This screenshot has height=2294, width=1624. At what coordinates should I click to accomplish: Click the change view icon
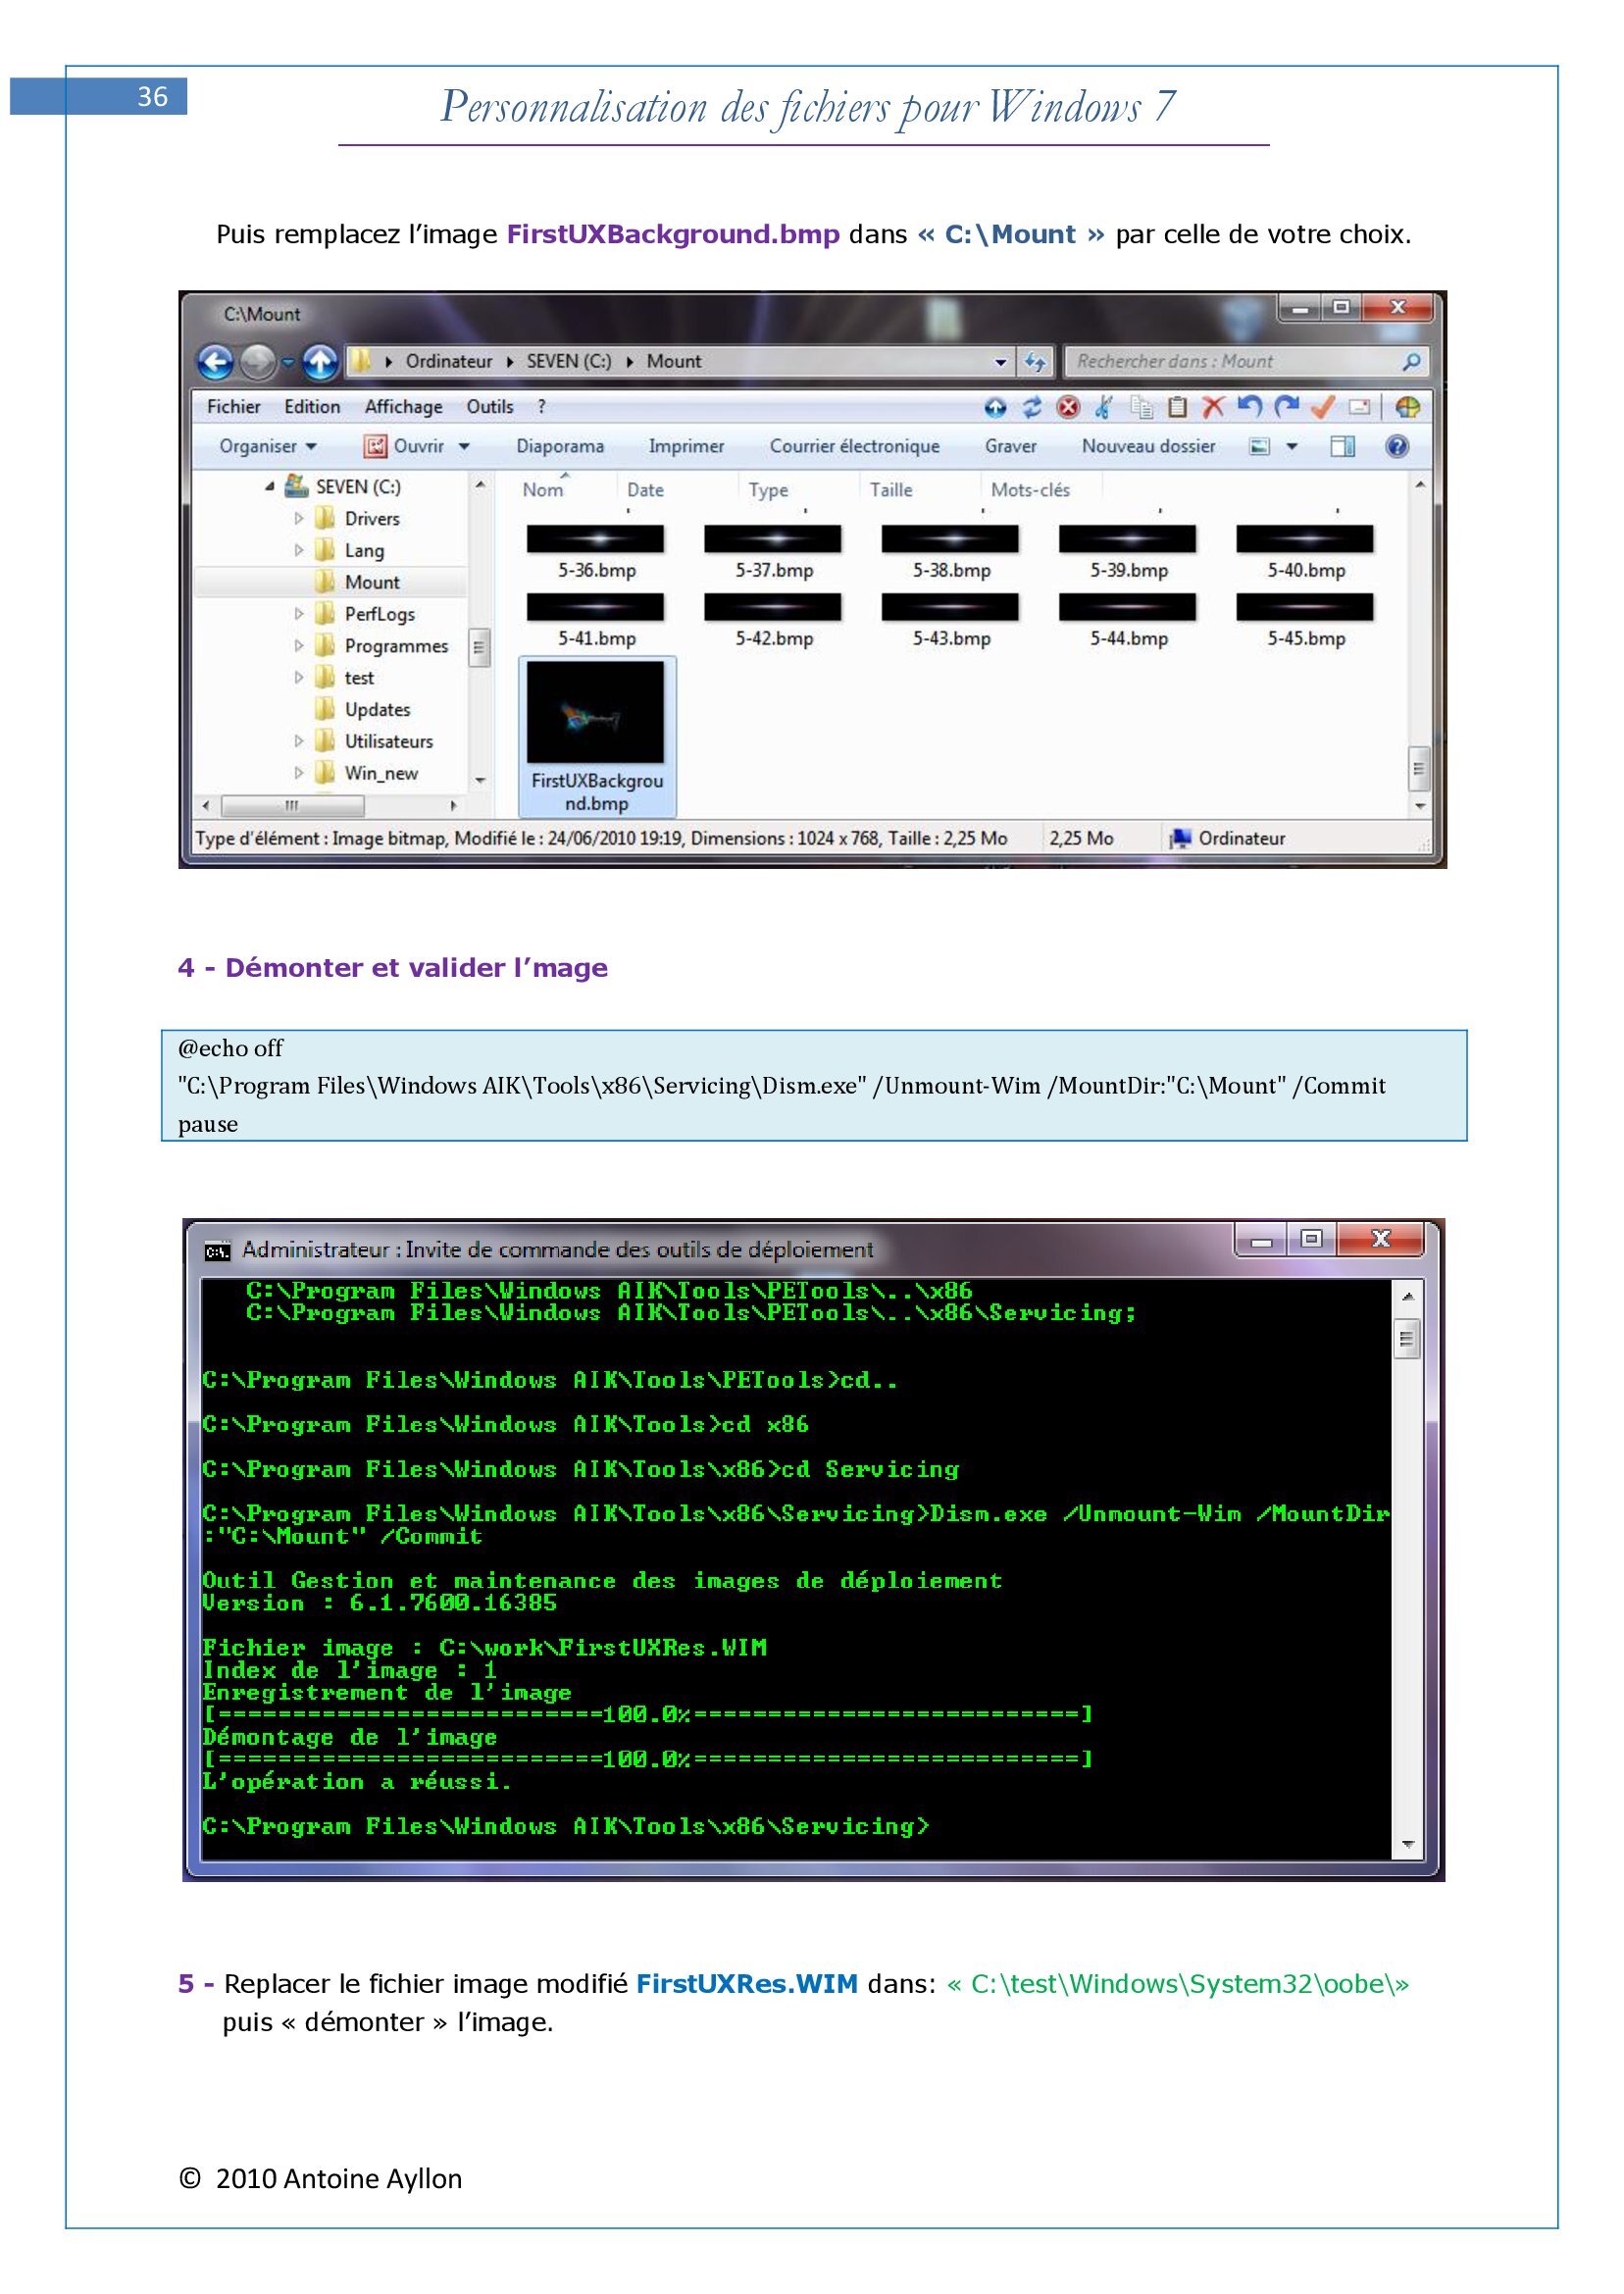point(1260,447)
